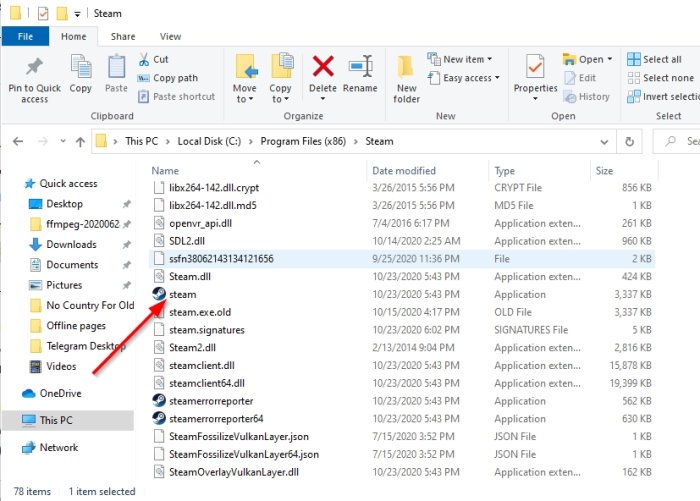Open recent locations dropdown arrow
Image resolution: width=700 pixels, height=501 pixels.
63,141
